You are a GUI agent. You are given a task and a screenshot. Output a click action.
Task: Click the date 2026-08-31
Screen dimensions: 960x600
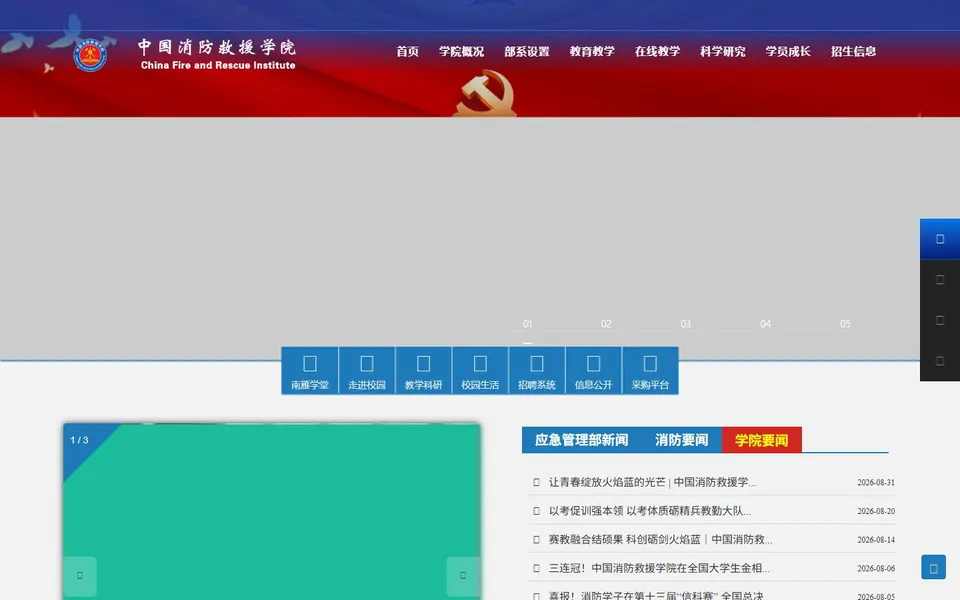click(876, 482)
